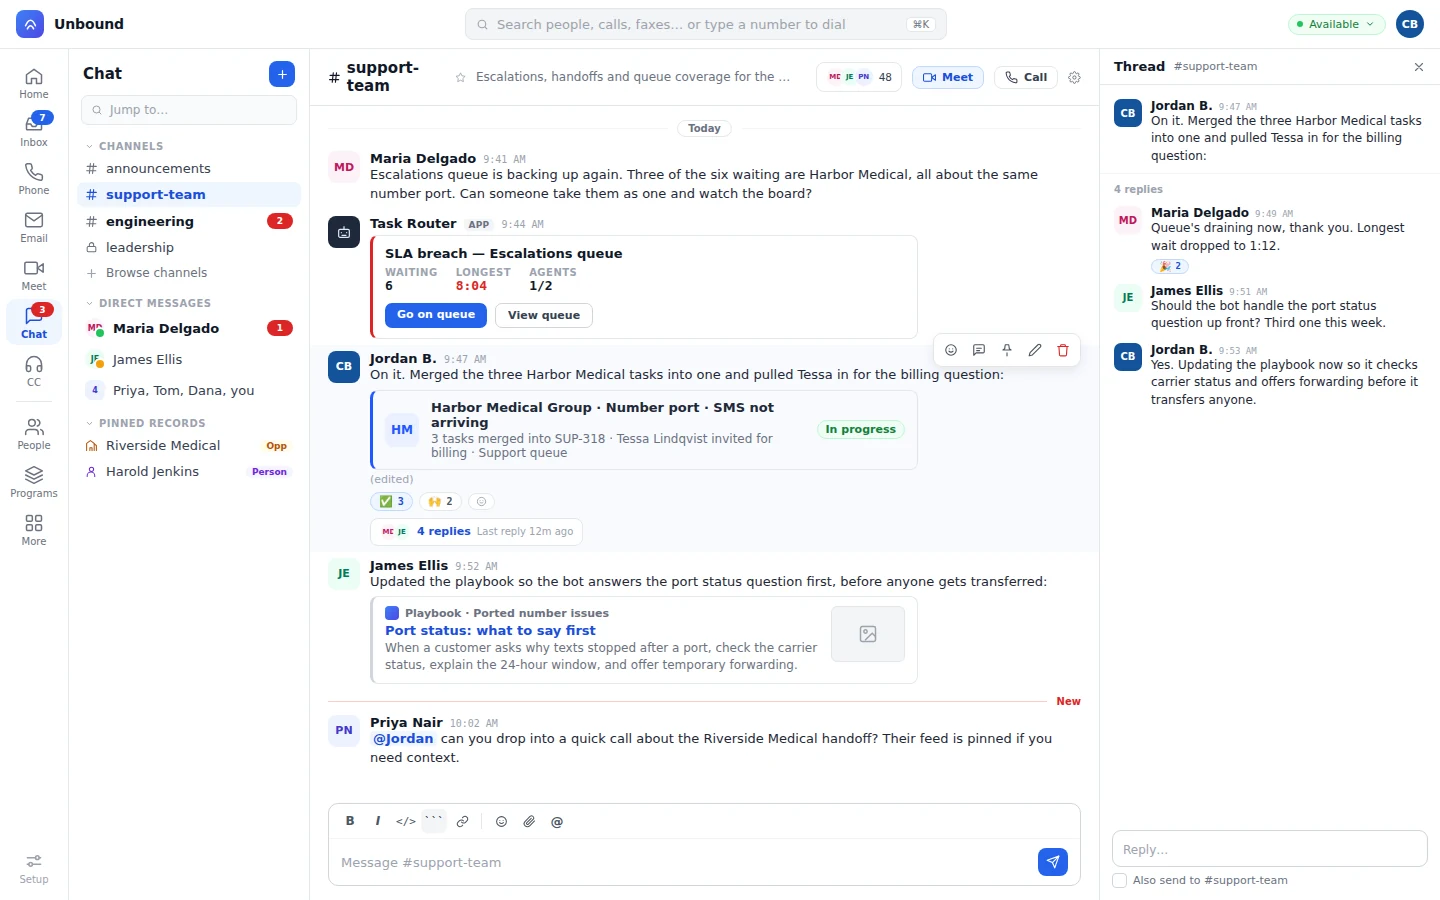Edit Jordan's message with the pencil icon
The image size is (1440, 900).
click(1035, 350)
